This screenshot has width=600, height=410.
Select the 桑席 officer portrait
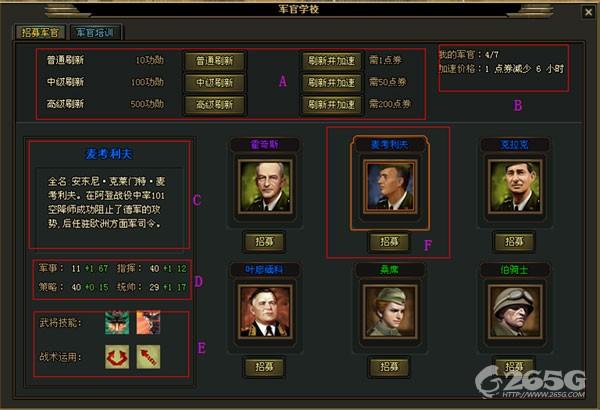(x=390, y=311)
